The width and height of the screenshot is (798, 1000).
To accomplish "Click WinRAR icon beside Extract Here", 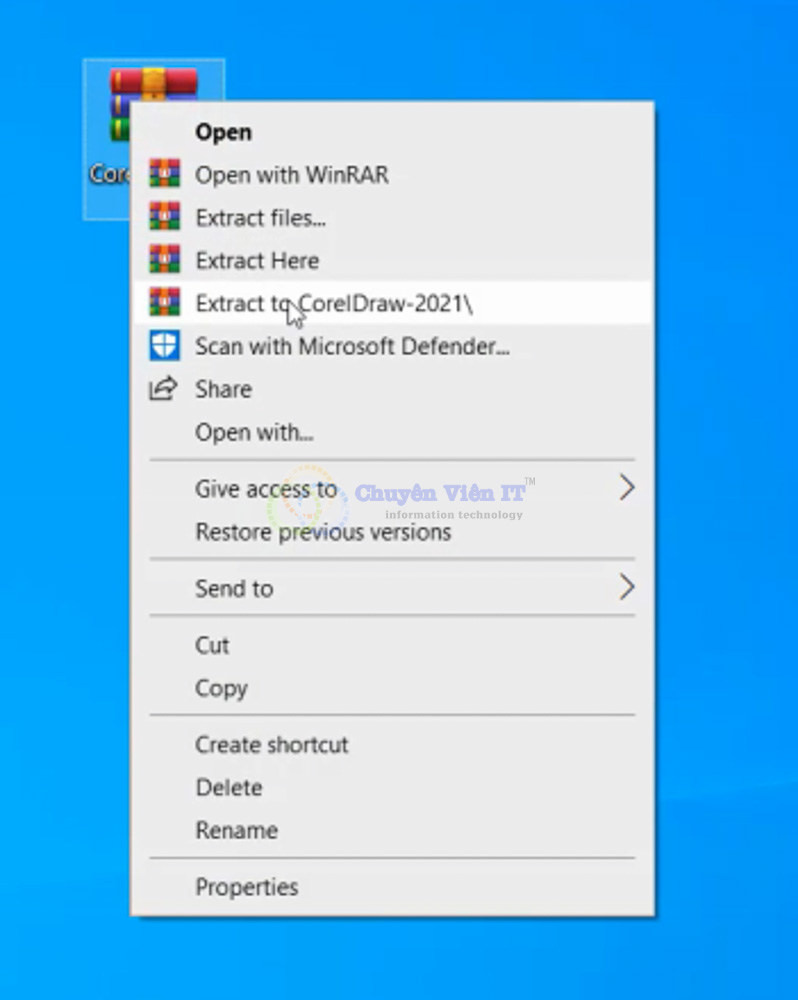I will tap(164, 260).
